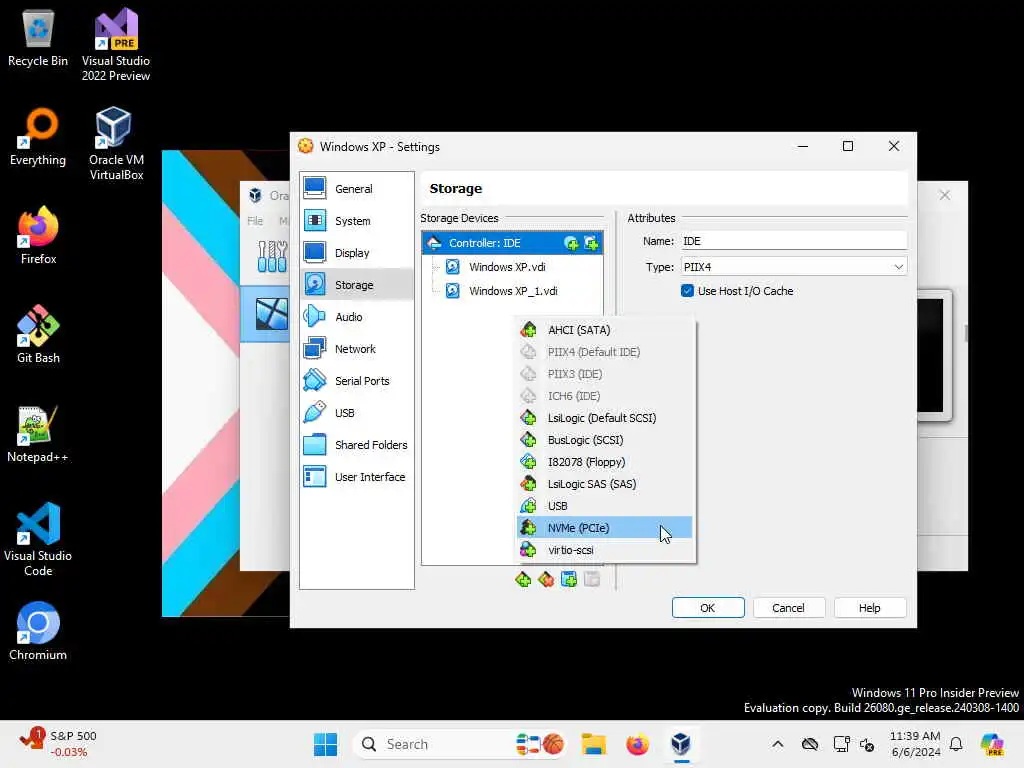Open USB settings category in sidebar

coord(357,413)
